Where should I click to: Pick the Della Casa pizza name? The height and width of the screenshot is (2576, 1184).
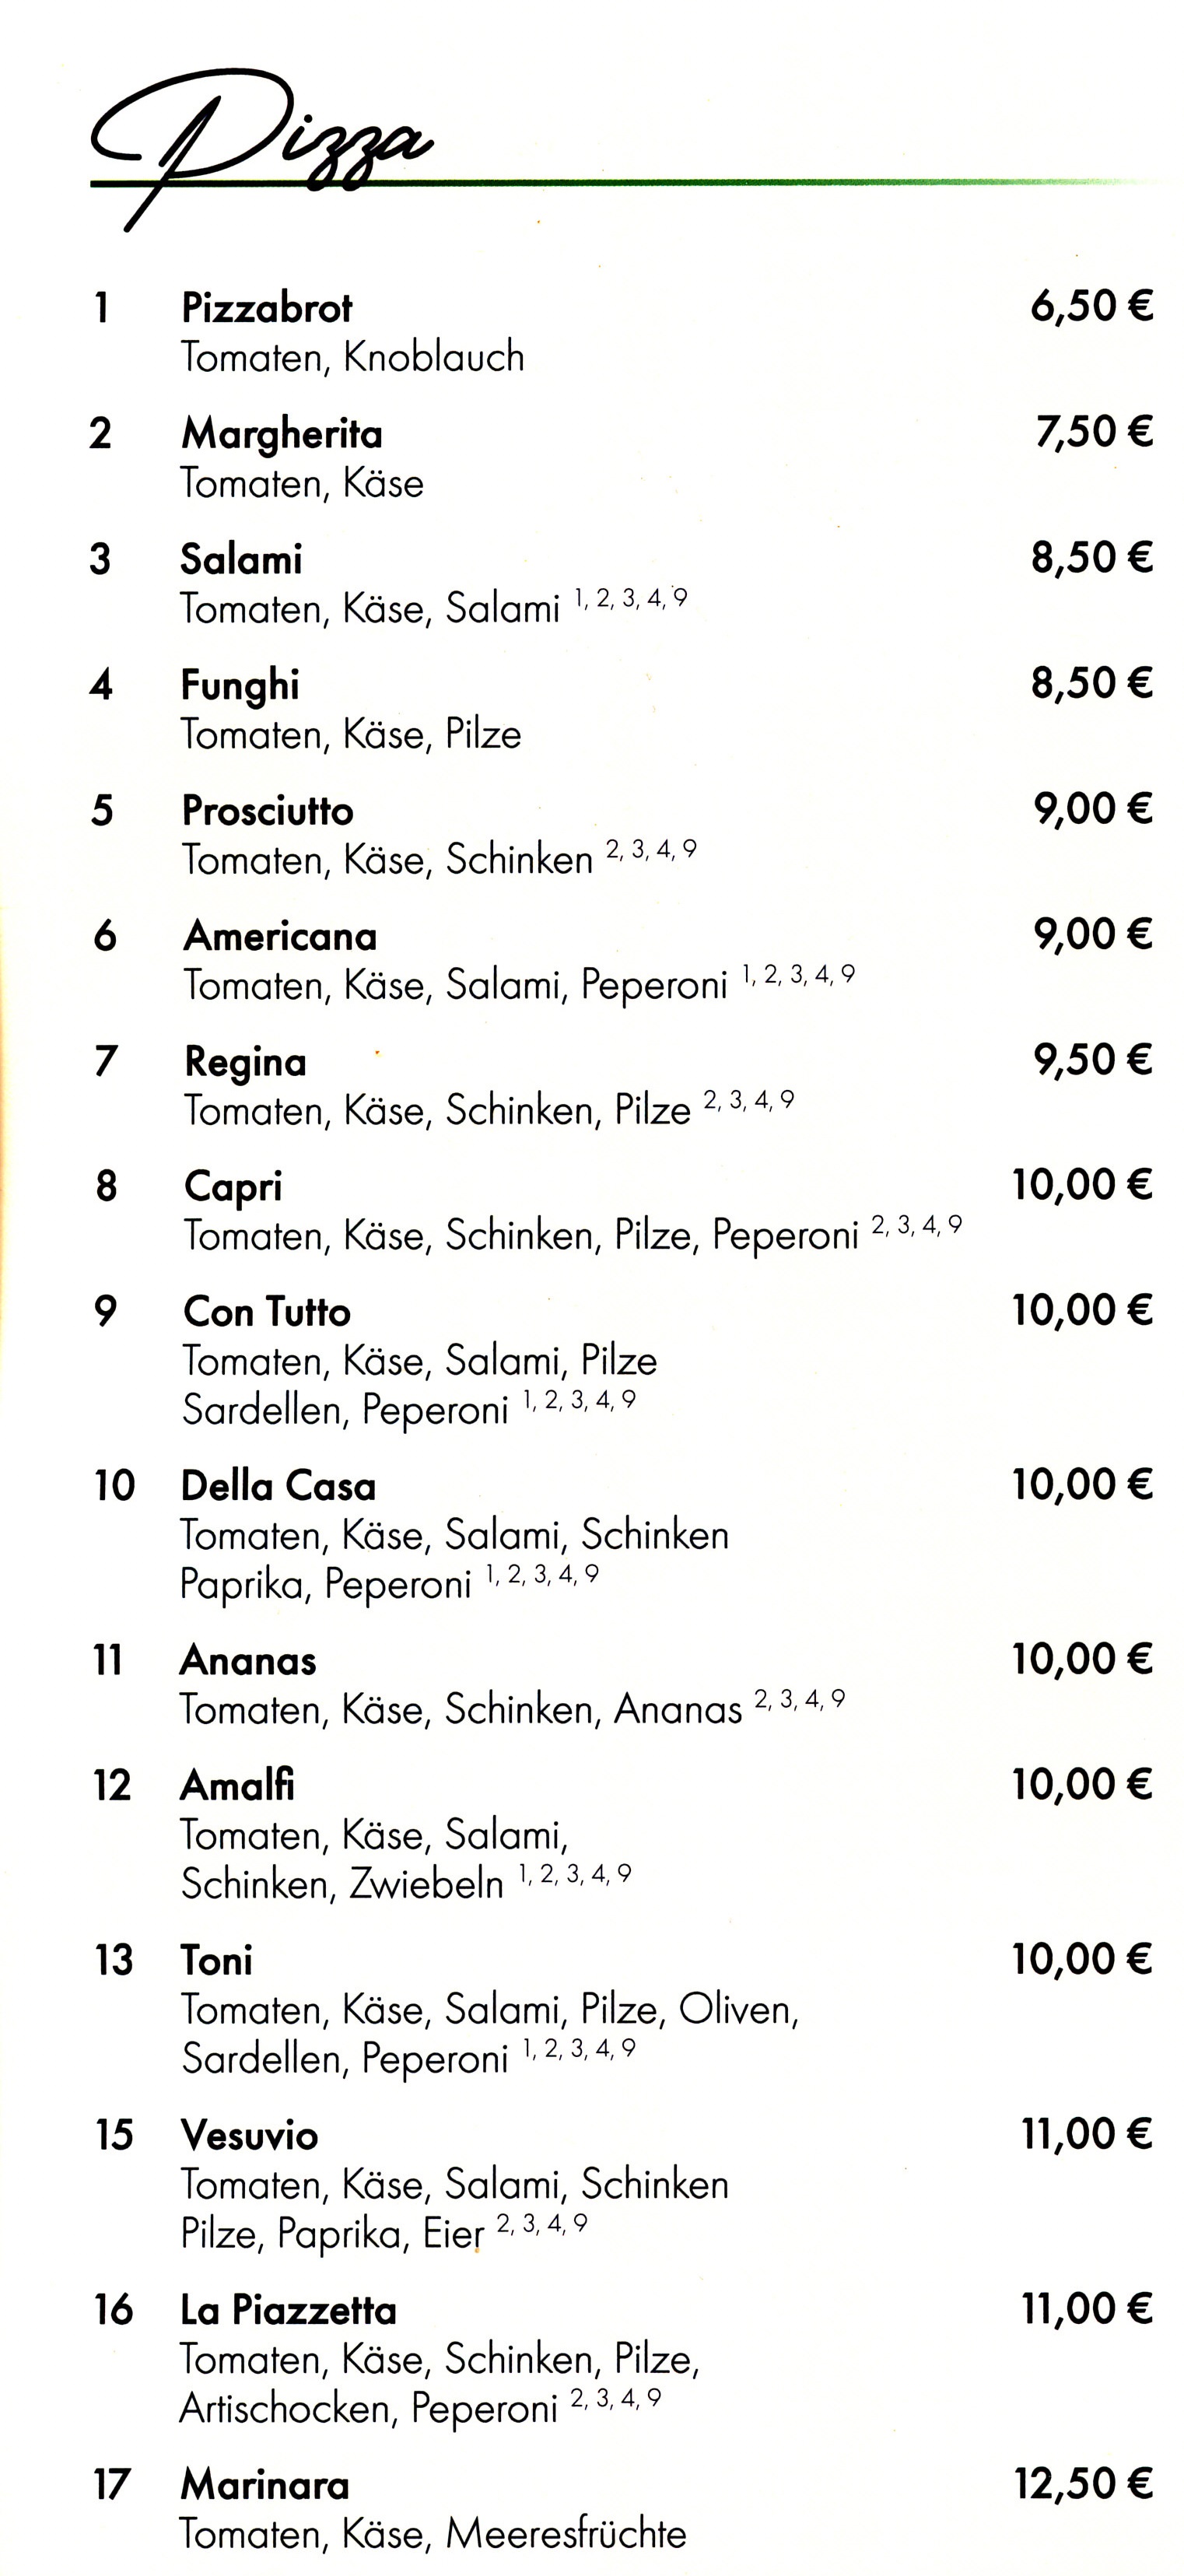pyautogui.click(x=278, y=1486)
